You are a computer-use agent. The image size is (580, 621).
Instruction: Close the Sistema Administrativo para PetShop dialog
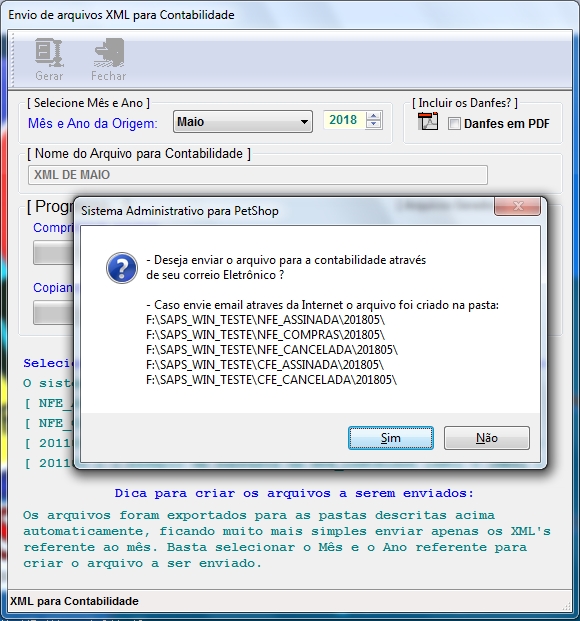click(517, 206)
